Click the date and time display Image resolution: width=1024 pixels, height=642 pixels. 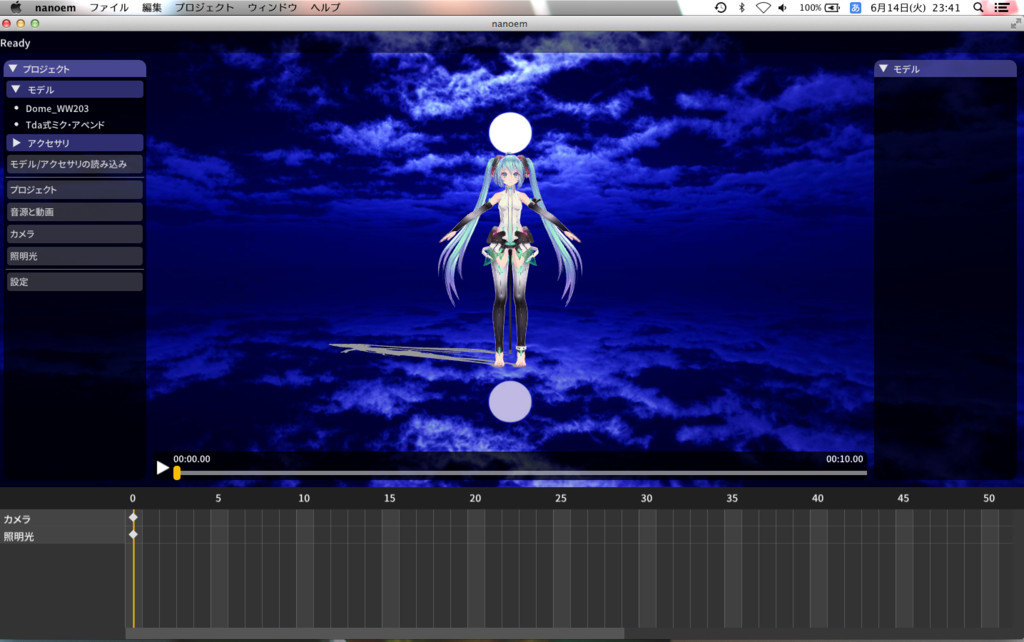pos(915,8)
